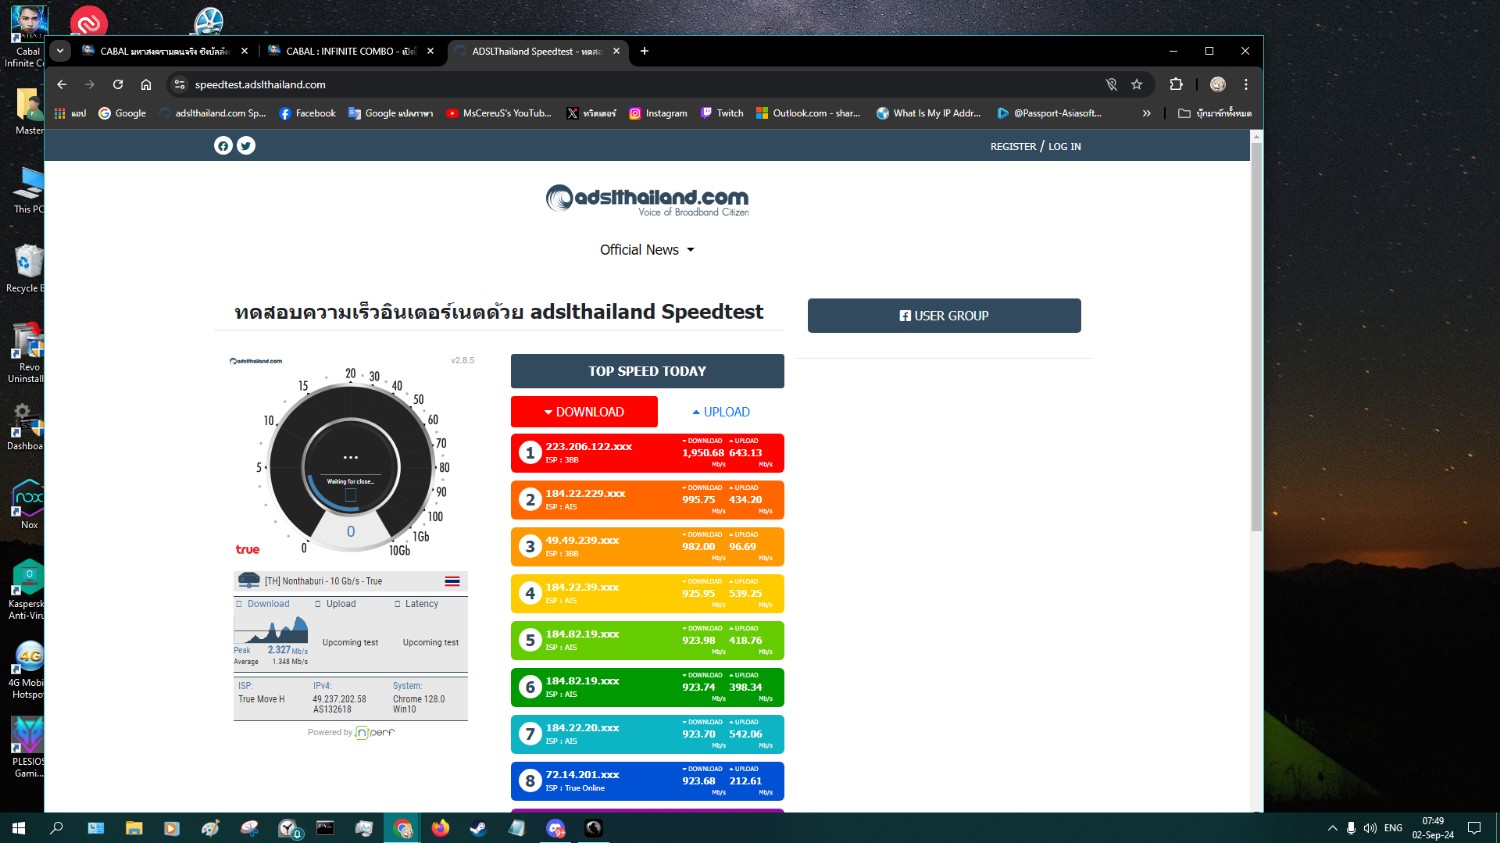Click the ENG language indicator
The image size is (1500, 843).
point(1393,828)
